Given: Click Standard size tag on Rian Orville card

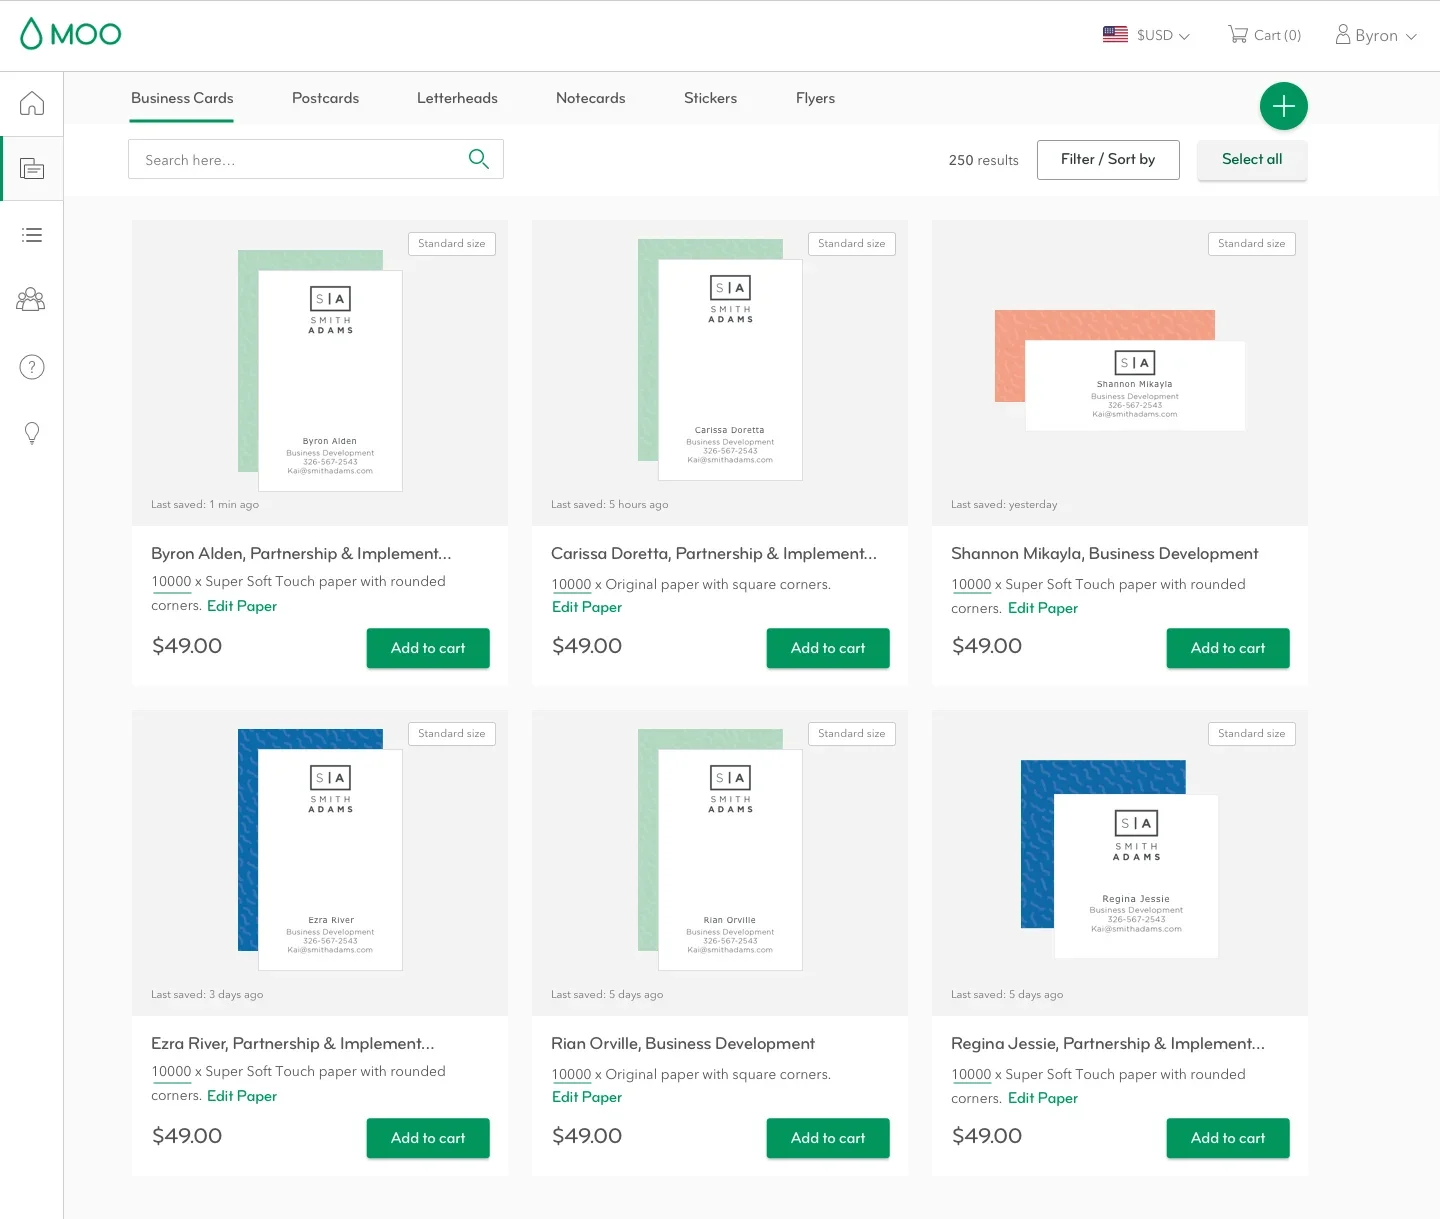Looking at the screenshot, I should (x=852, y=734).
